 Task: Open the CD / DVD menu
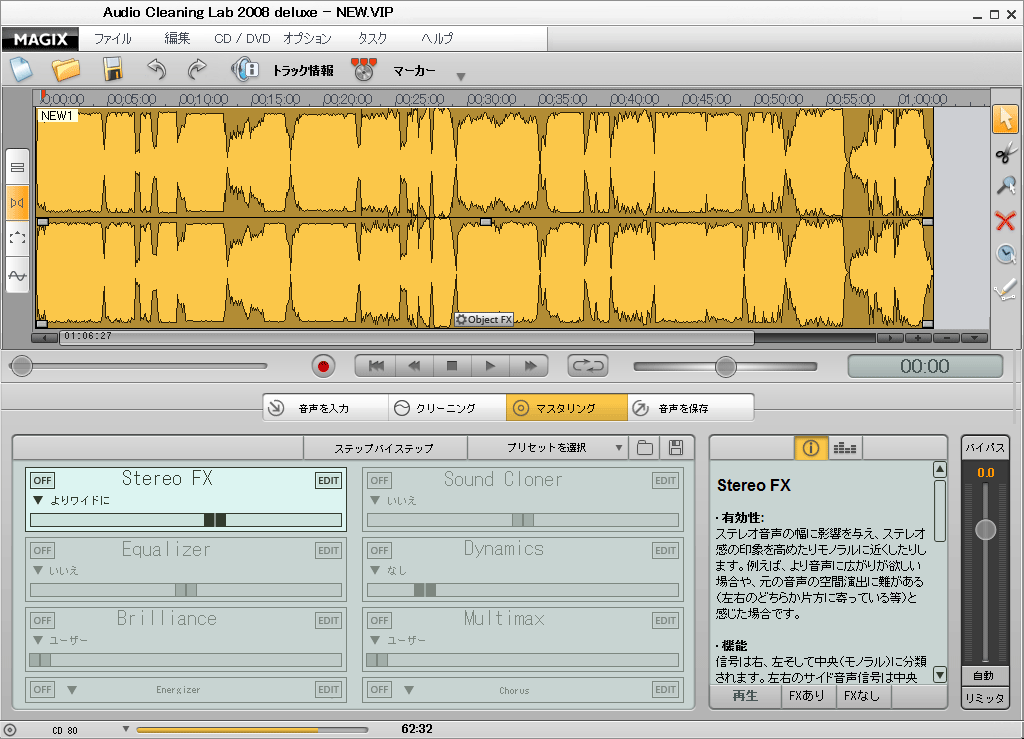pos(242,39)
